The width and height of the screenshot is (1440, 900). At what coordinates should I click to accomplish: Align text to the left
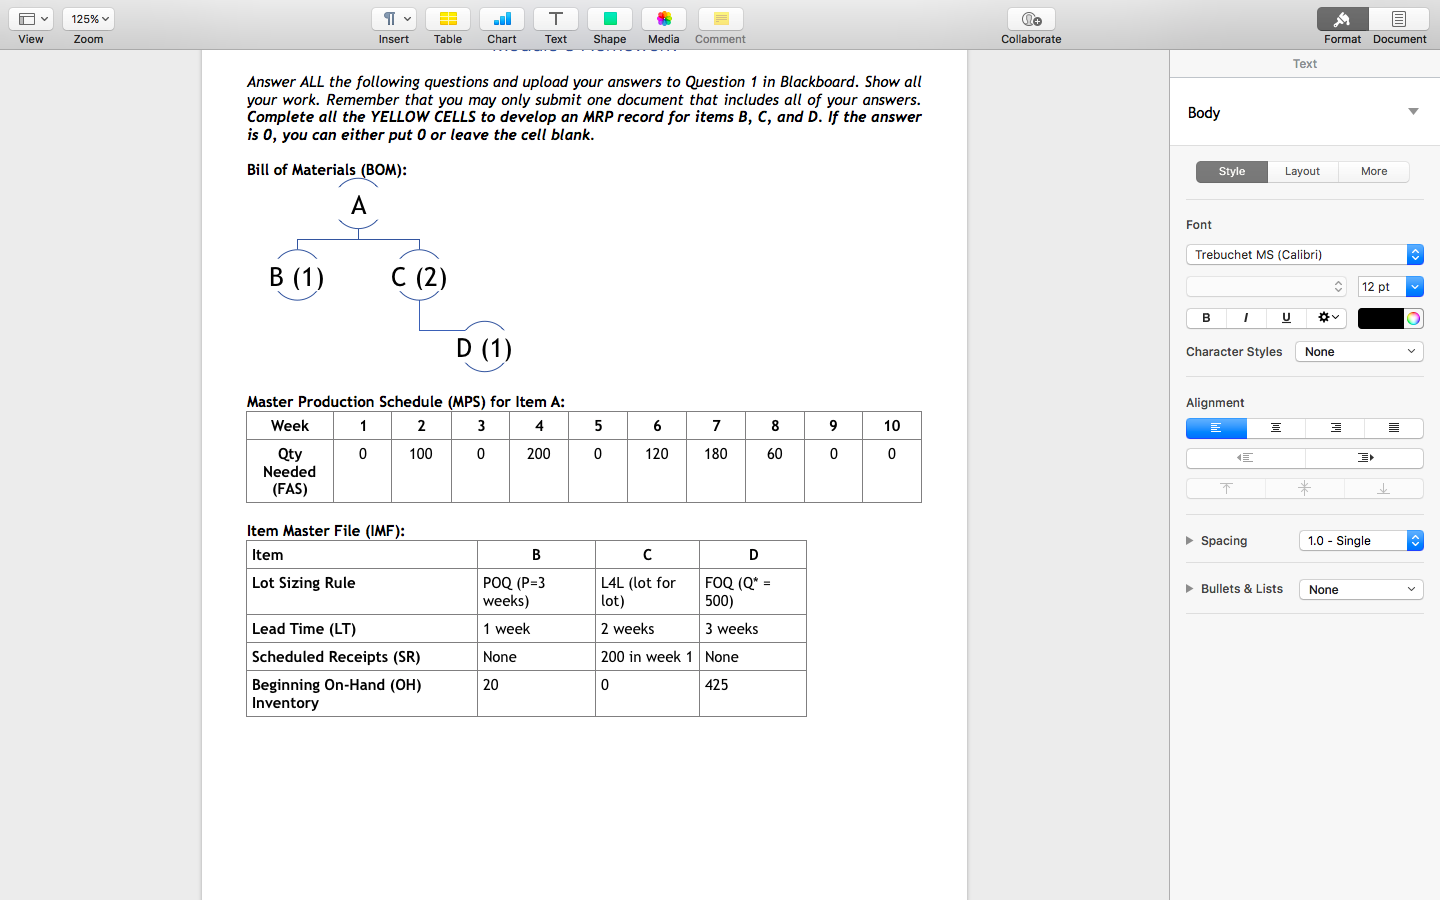point(1216,429)
